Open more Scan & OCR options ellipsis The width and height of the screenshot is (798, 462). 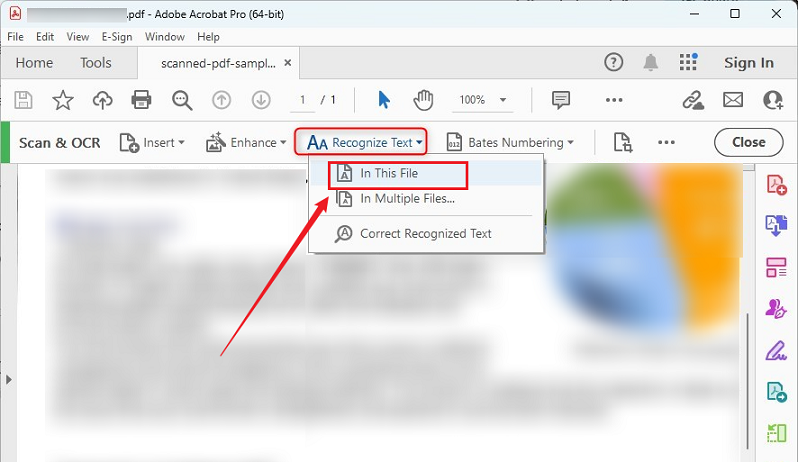pos(666,142)
